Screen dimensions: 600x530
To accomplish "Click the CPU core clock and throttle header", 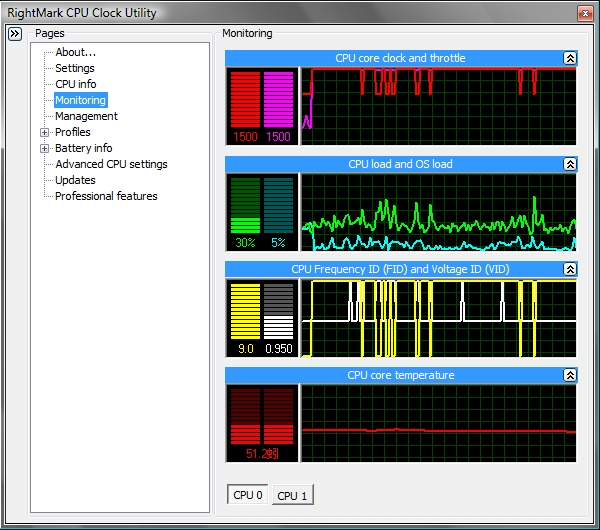I will point(400,58).
